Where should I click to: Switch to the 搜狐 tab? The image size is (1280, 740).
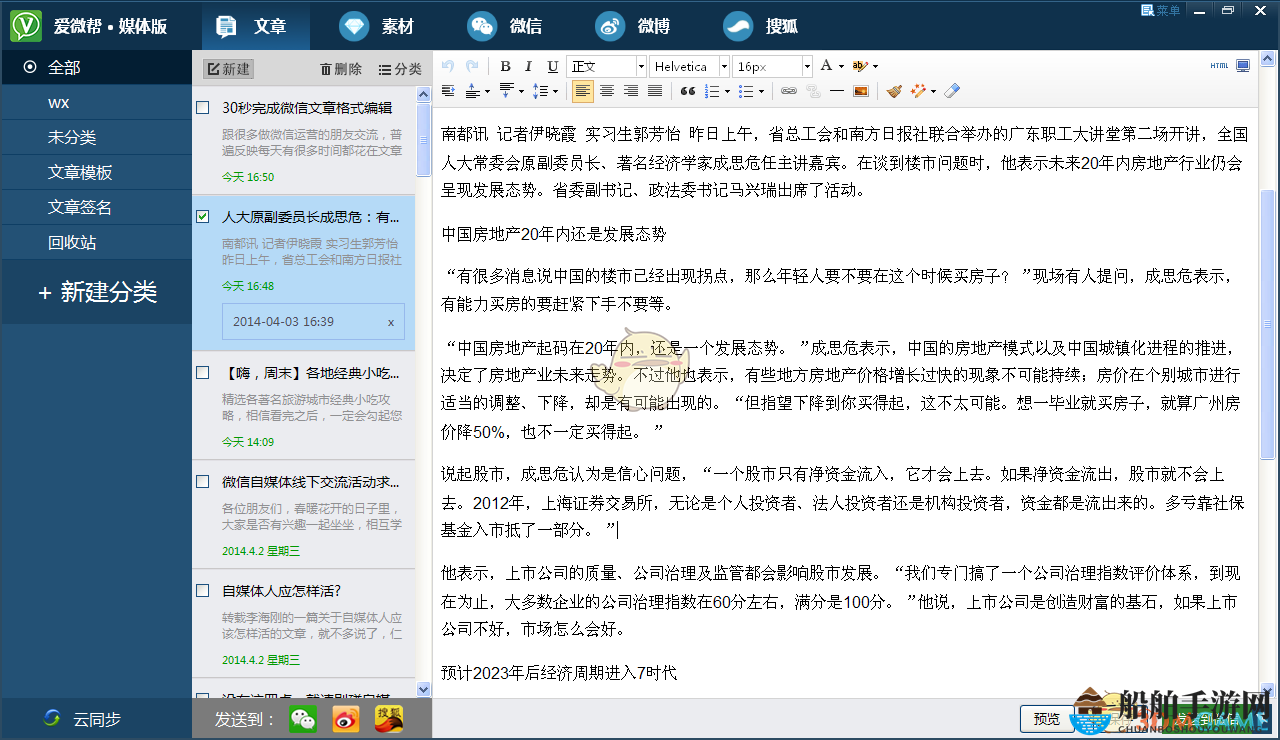click(x=760, y=26)
